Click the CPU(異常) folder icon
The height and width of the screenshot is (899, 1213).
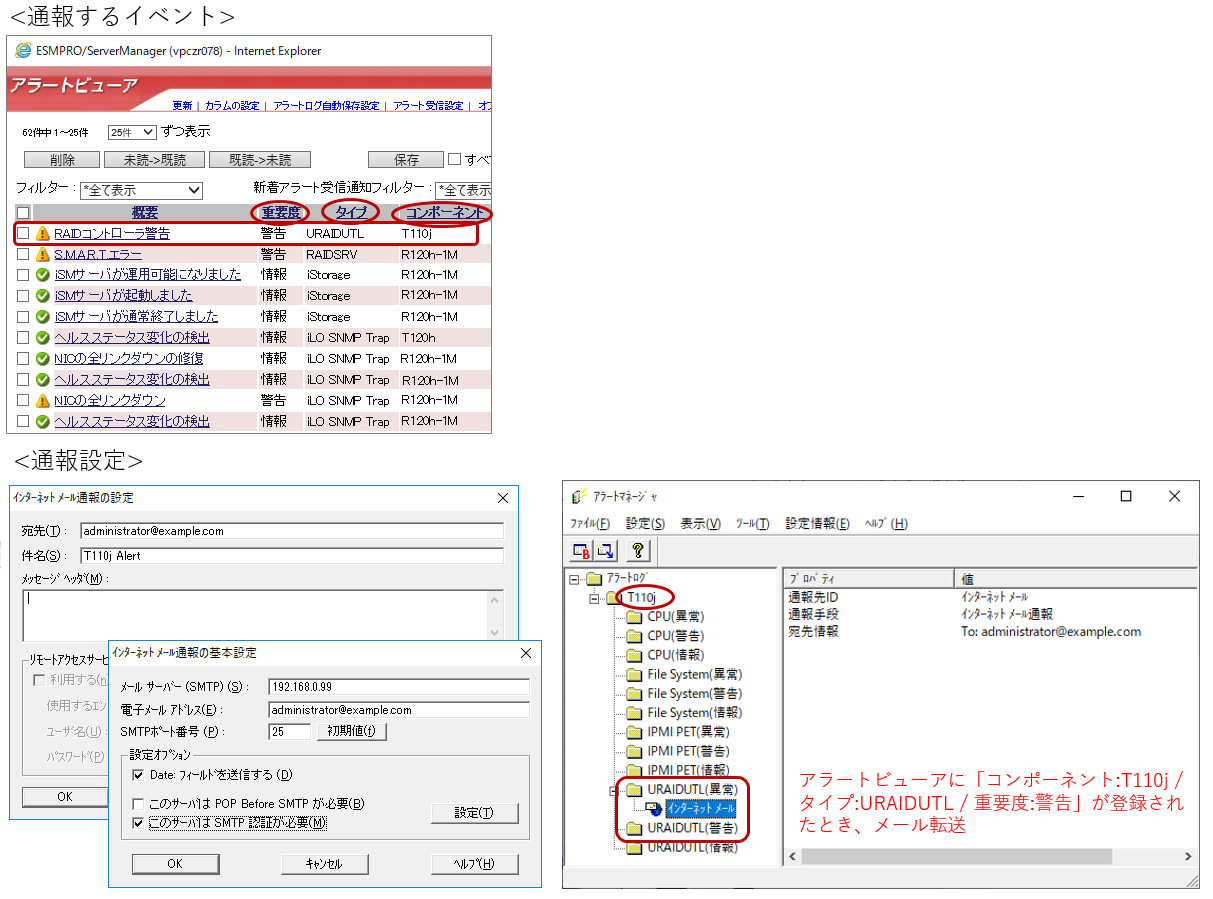point(634,617)
